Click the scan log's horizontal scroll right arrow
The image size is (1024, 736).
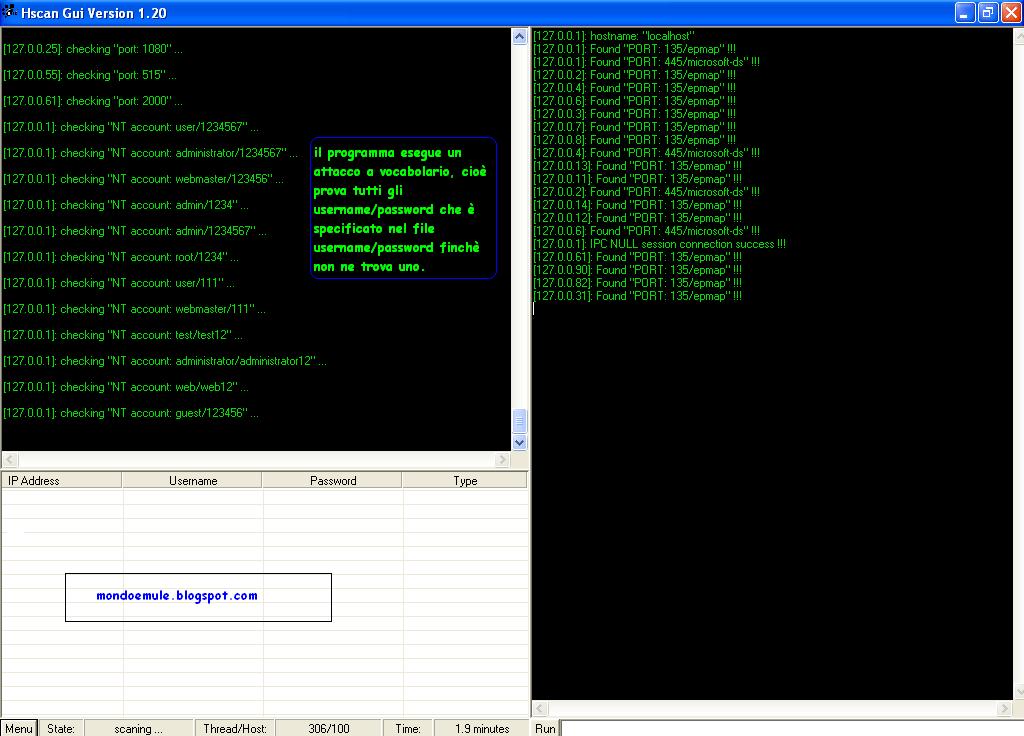502,460
